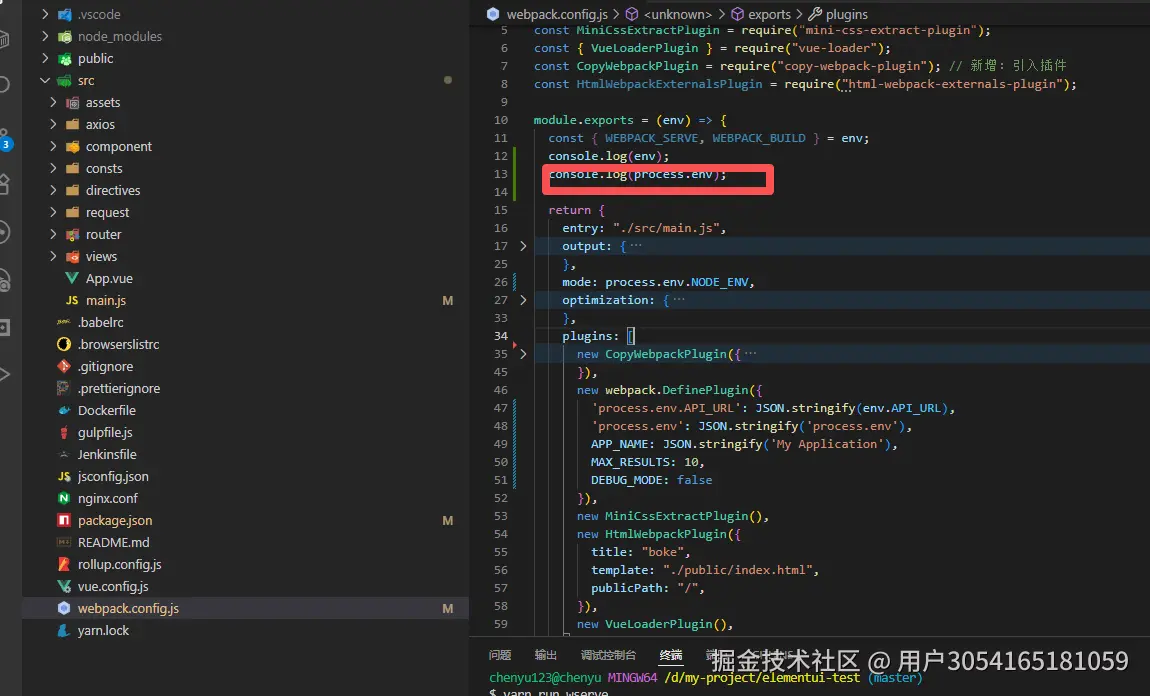This screenshot has width=1150, height=696.
Task: Click line number 46 in the gutter
Action: pyautogui.click(x=500, y=390)
